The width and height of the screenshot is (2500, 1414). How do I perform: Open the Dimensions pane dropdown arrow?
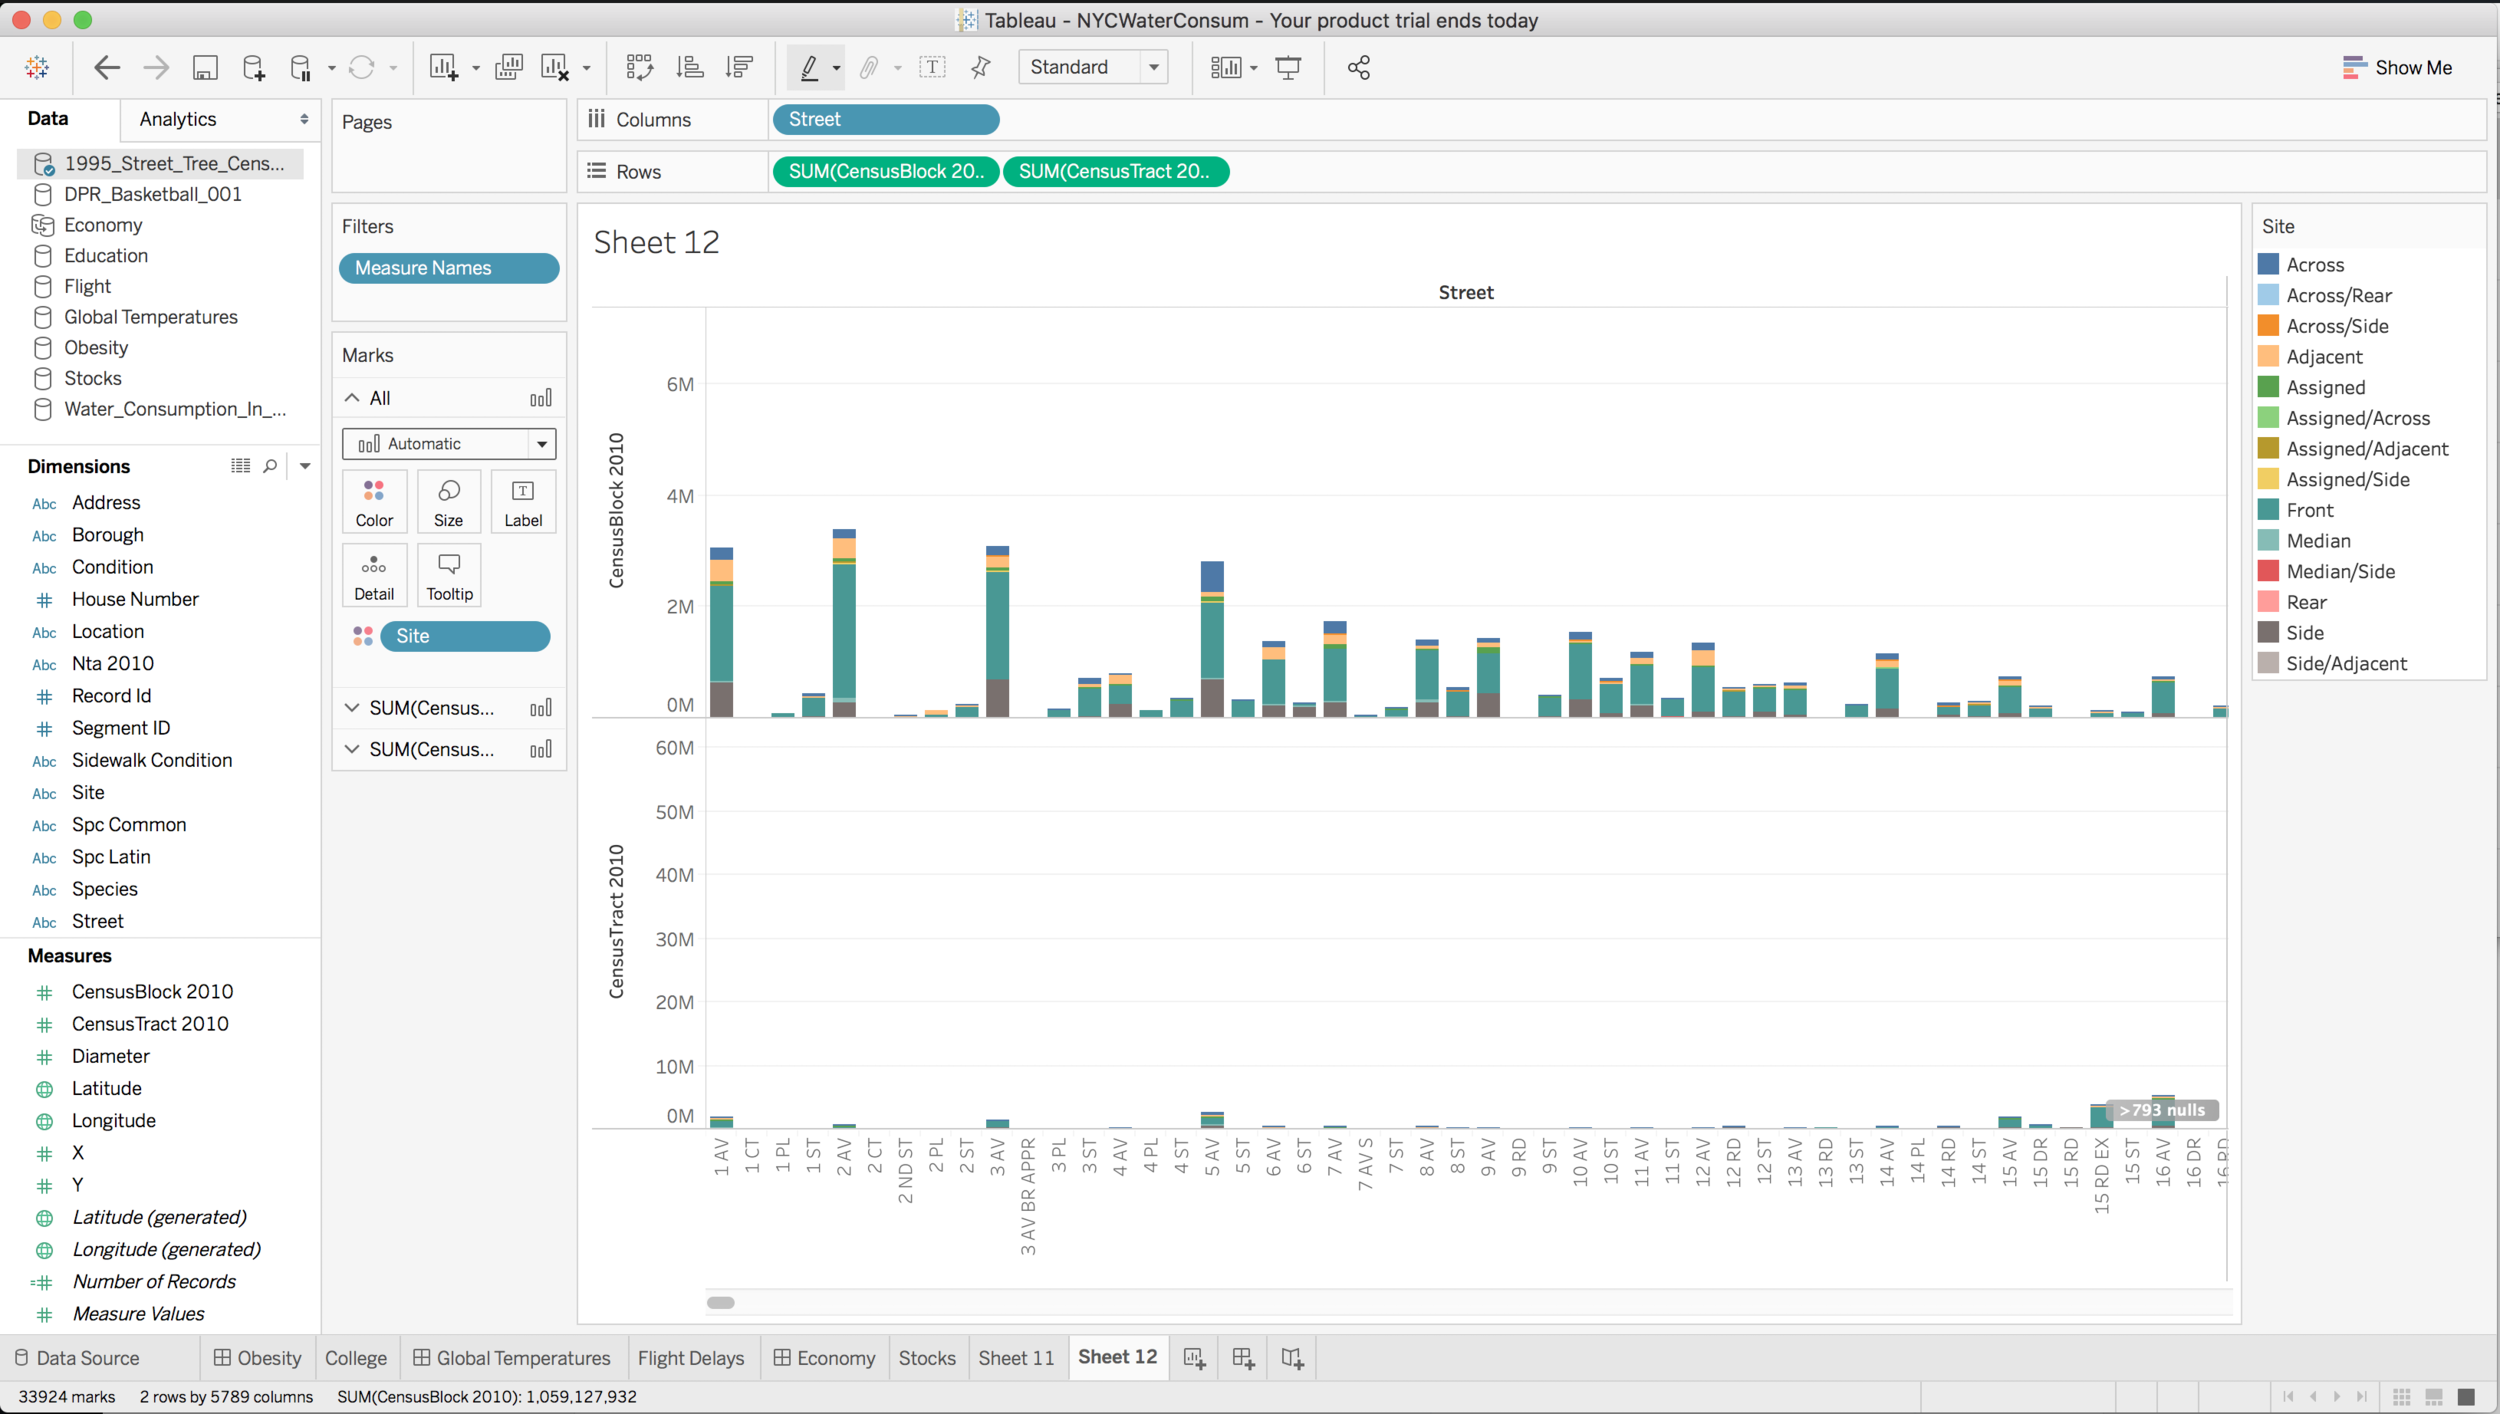pyautogui.click(x=305, y=466)
